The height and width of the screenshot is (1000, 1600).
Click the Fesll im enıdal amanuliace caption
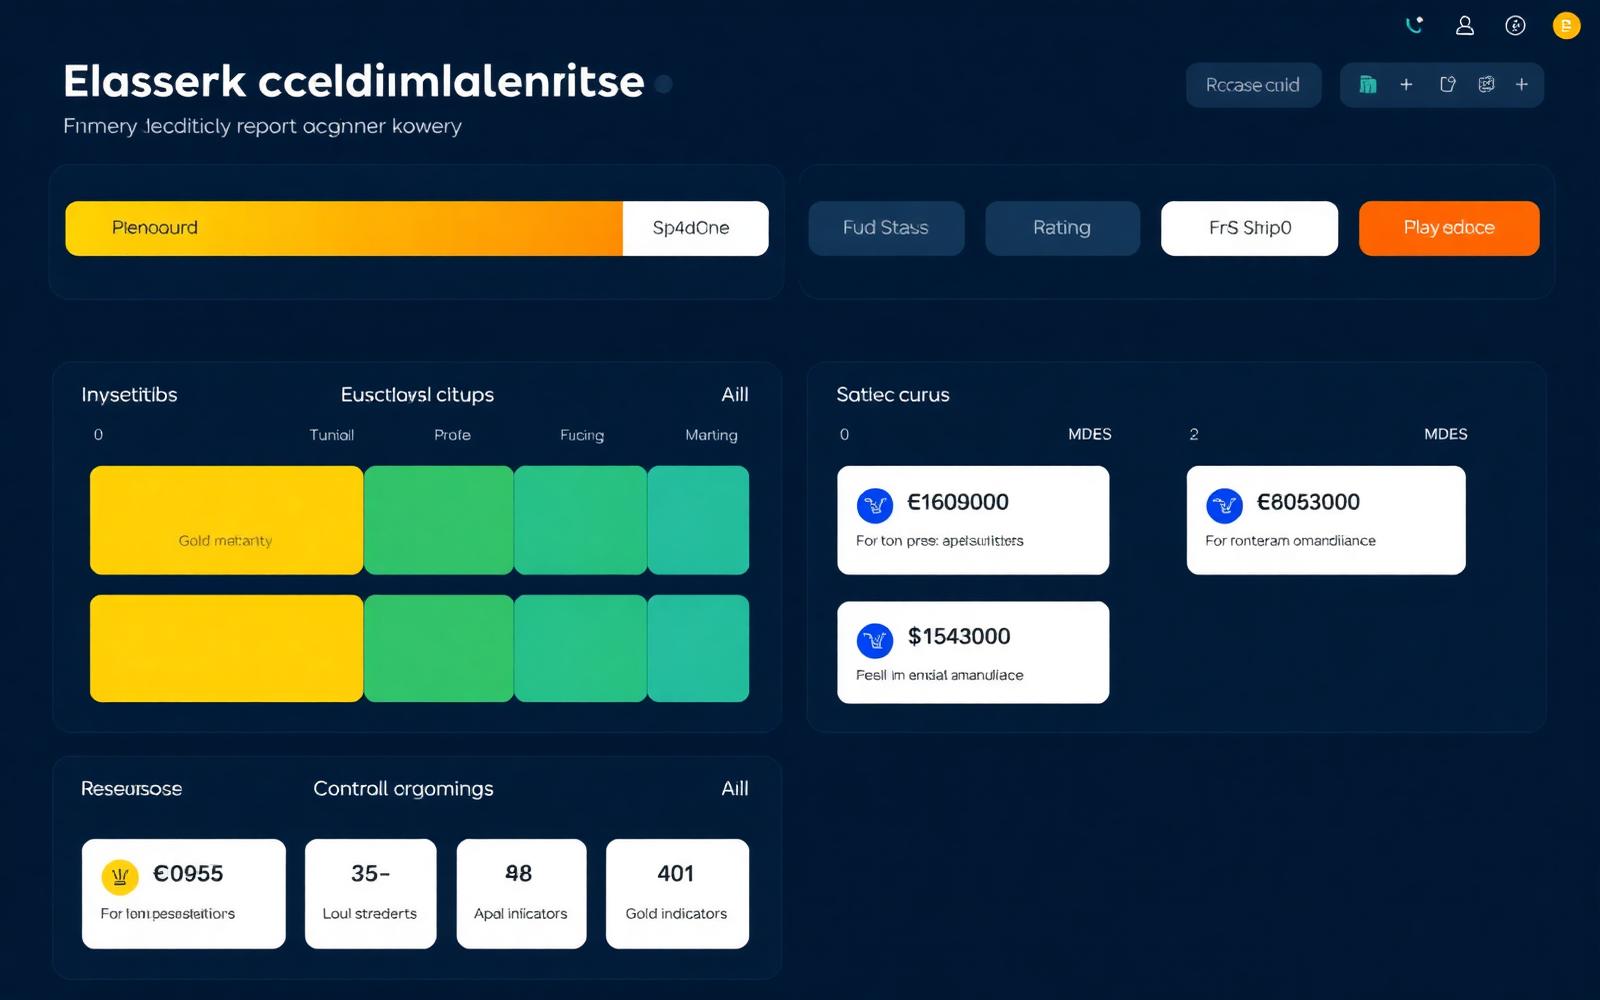(940, 675)
